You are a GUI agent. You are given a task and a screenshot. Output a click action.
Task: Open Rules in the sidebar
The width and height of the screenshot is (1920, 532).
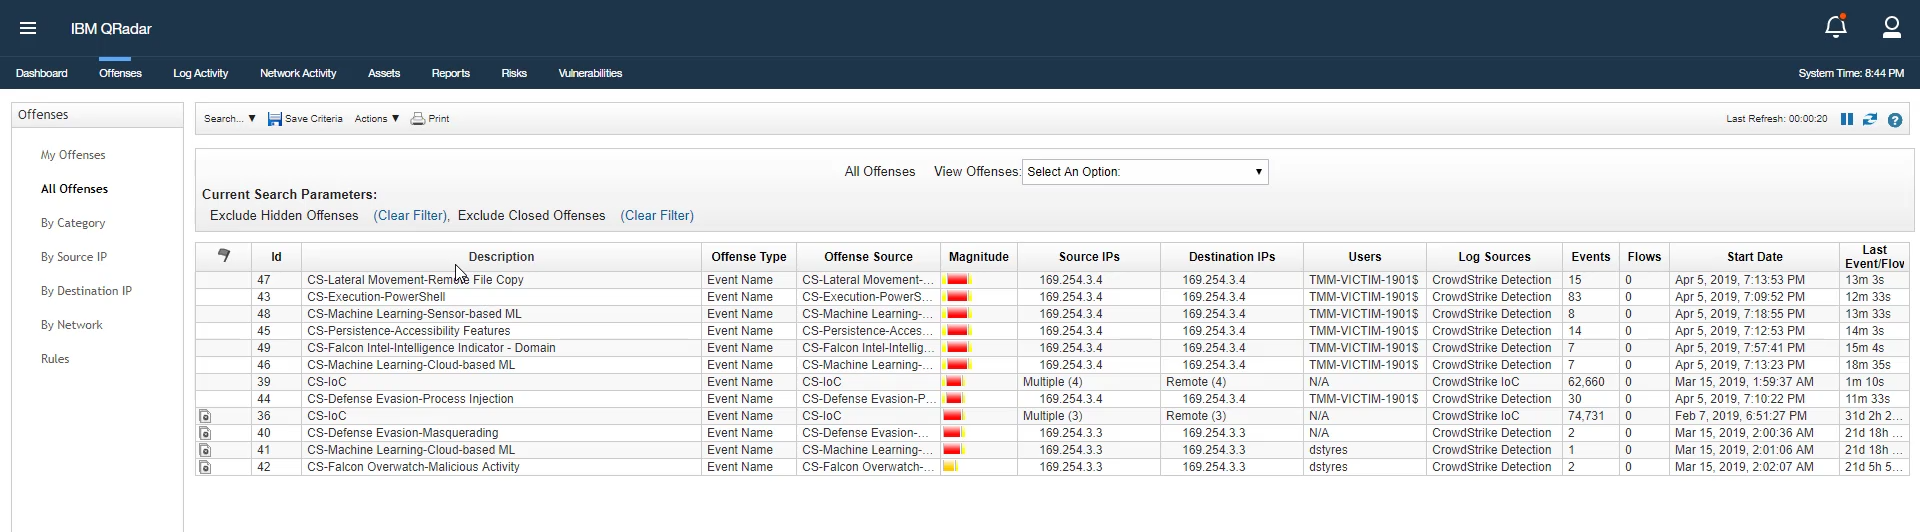(x=55, y=359)
